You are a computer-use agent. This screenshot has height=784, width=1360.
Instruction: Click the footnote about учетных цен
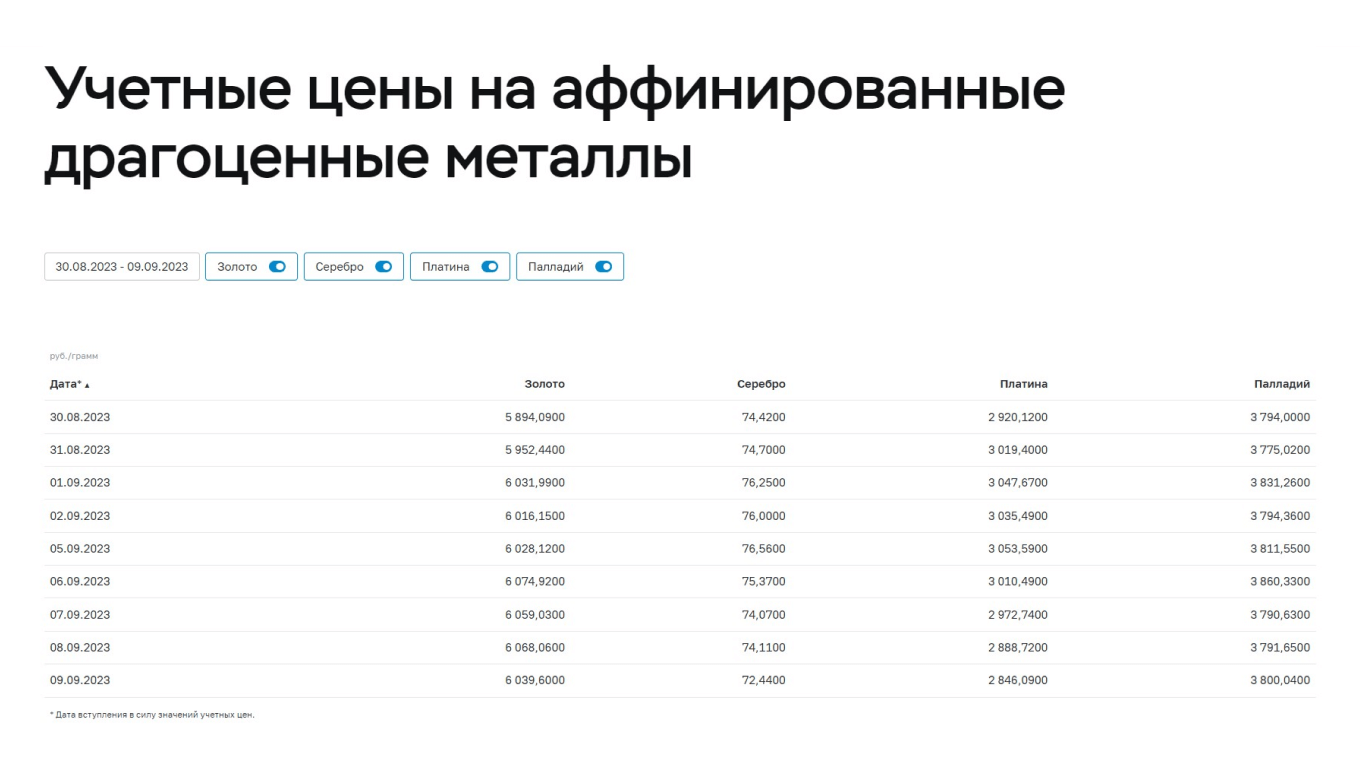click(151, 716)
